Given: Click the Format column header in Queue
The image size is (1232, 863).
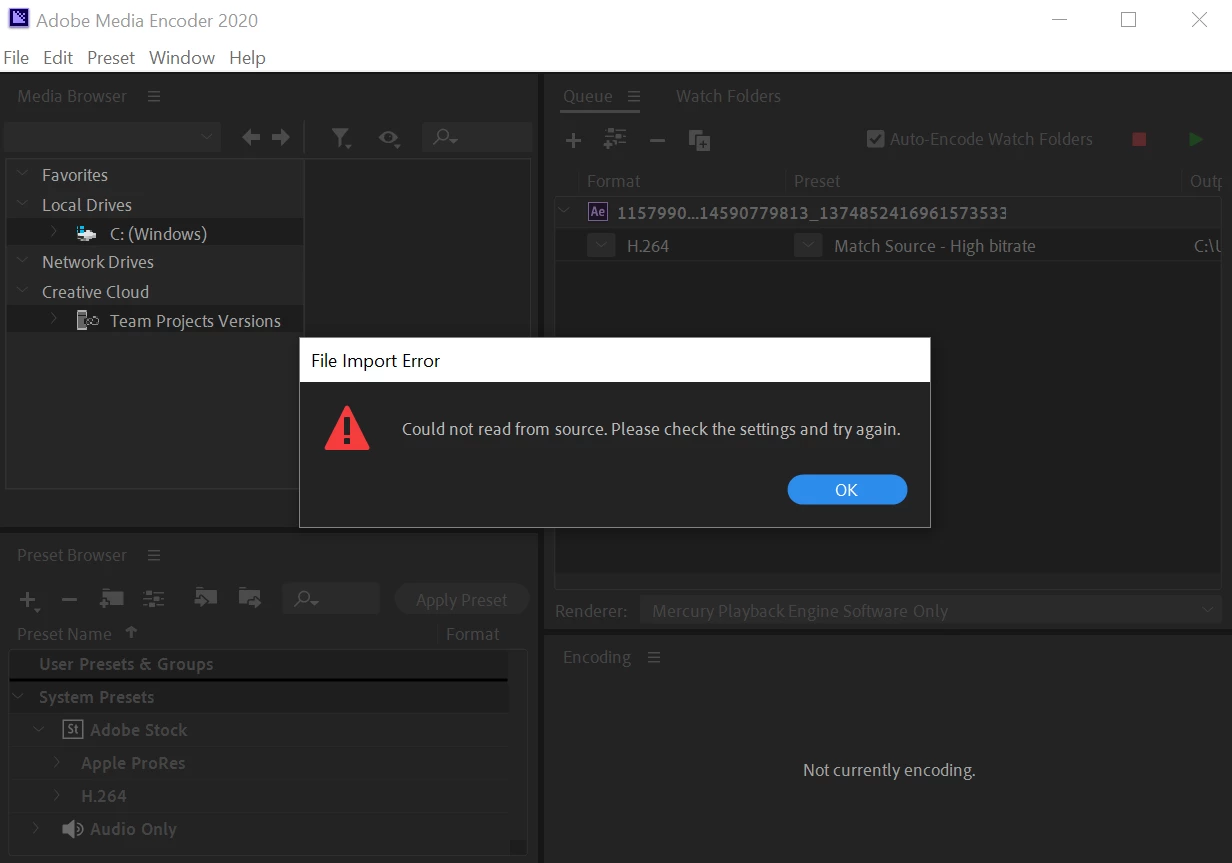Looking at the screenshot, I should (613, 181).
